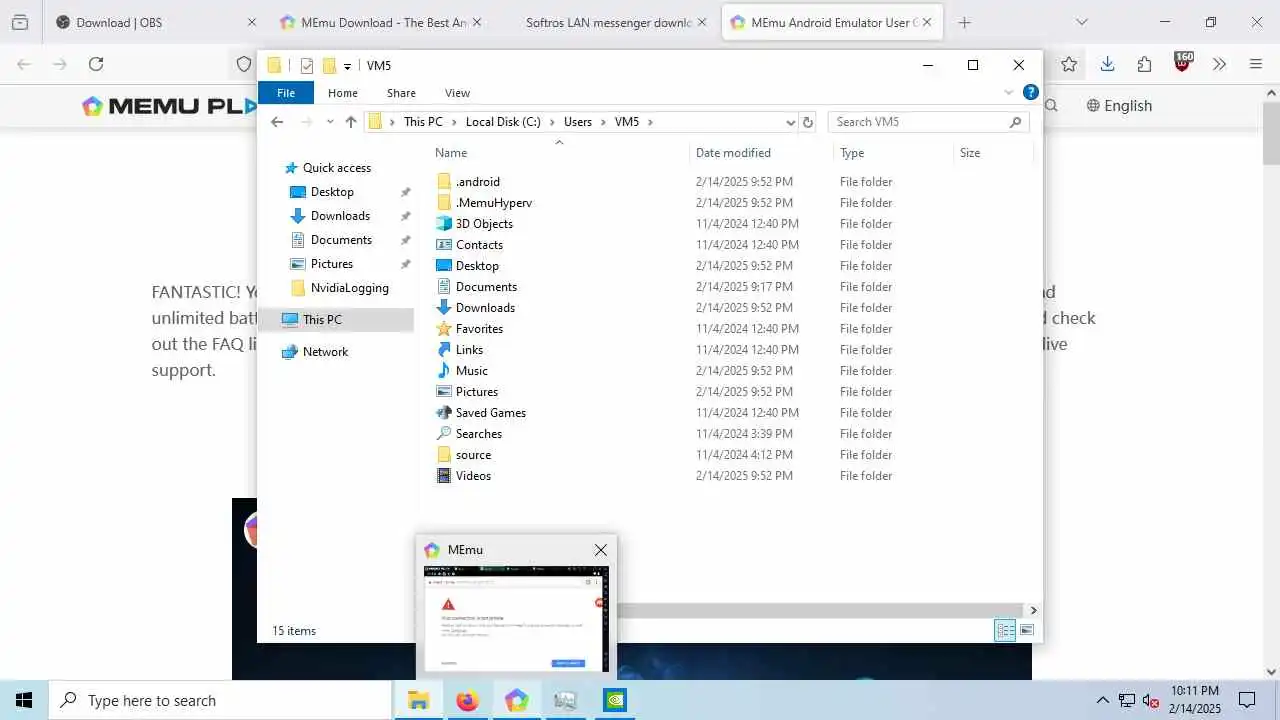Bookmark page with star icon
The width and height of the screenshot is (1280, 720).
[x=1069, y=64]
